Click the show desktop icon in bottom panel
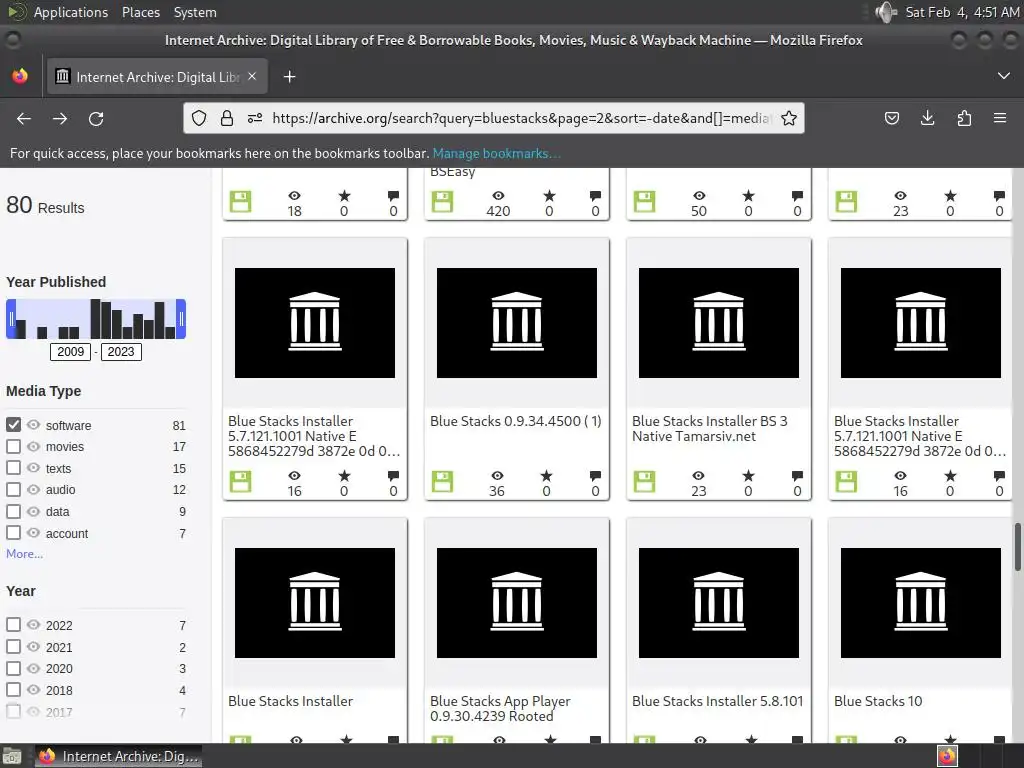1024x768 pixels. pos(11,756)
